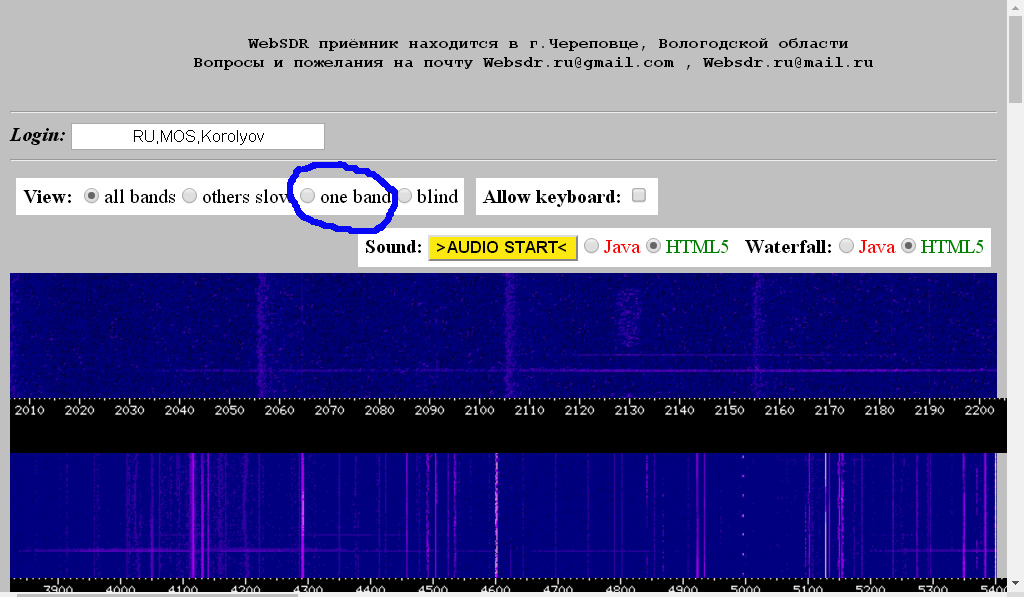This screenshot has height=597, width=1024.
Task: Choose HTML5 for the Waterfall display
Action: point(908,246)
